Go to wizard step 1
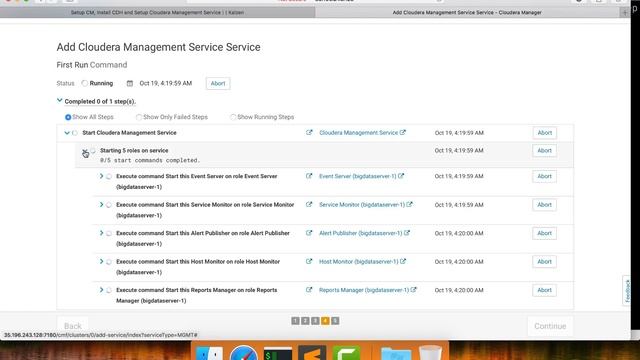Image resolution: width=640 pixels, height=360 pixels. point(296,321)
